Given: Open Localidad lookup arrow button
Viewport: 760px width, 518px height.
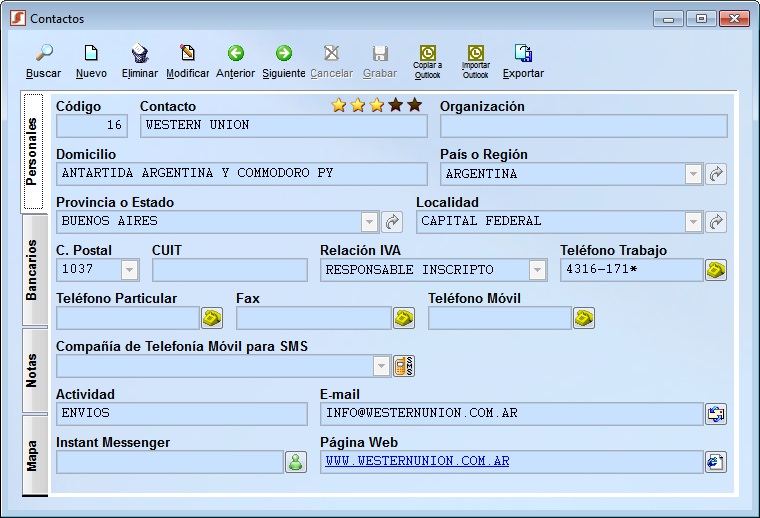Looking at the screenshot, I should tap(716, 222).
